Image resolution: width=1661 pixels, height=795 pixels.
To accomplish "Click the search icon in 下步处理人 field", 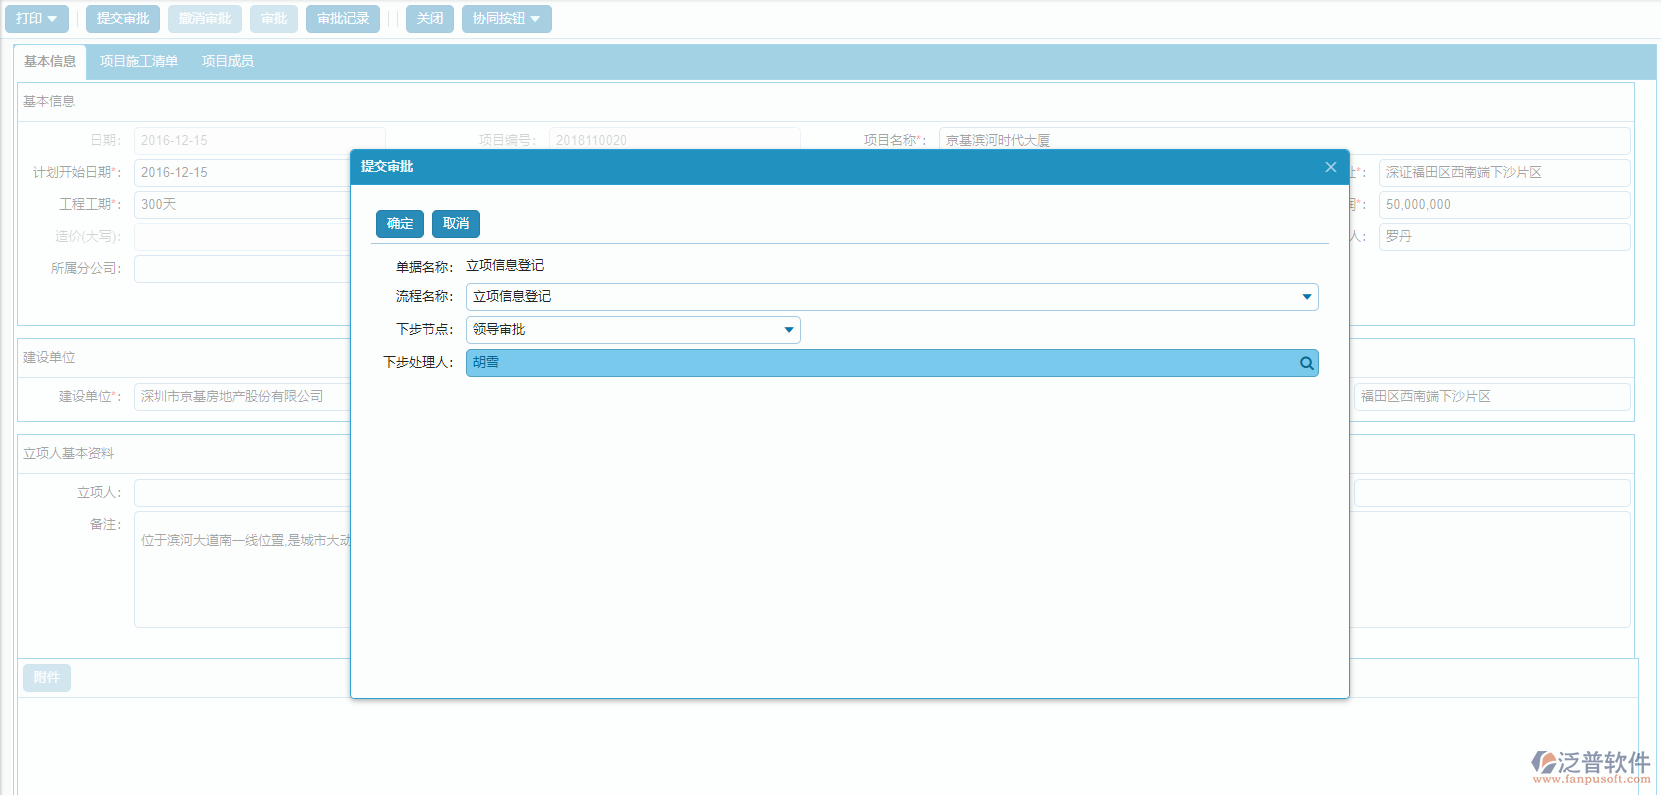I will tap(1306, 363).
